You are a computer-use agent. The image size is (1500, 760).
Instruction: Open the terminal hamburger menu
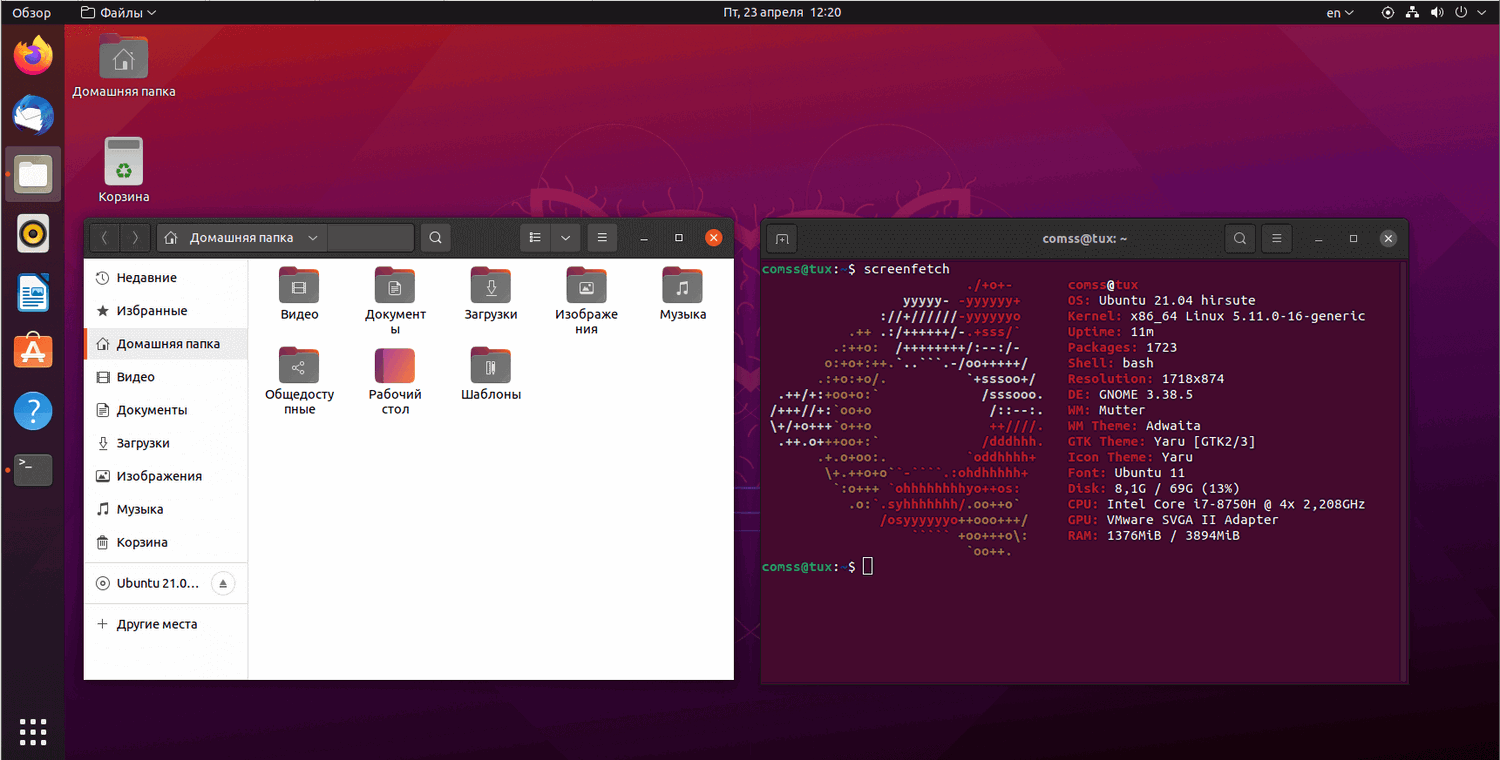pyautogui.click(x=1276, y=238)
